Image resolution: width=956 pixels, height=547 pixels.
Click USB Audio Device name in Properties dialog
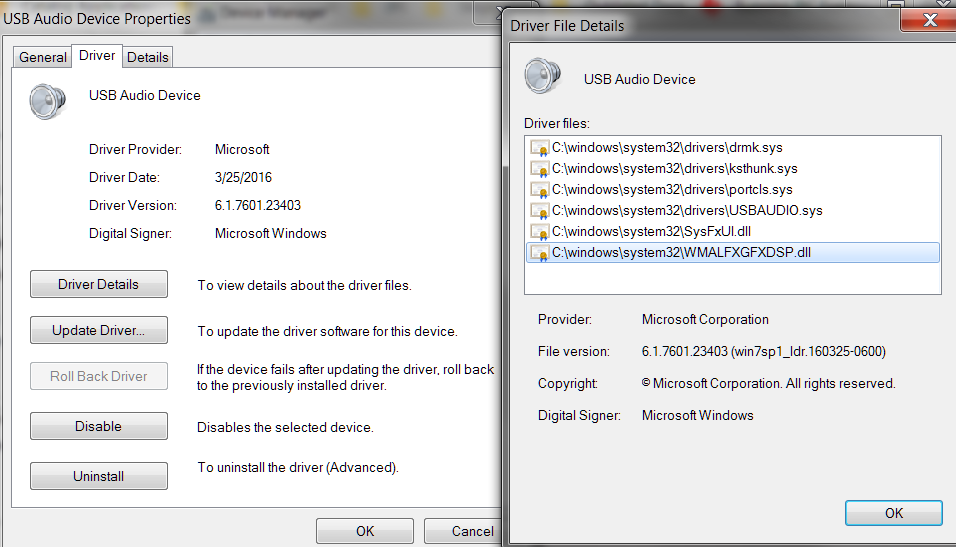tap(144, 95)
